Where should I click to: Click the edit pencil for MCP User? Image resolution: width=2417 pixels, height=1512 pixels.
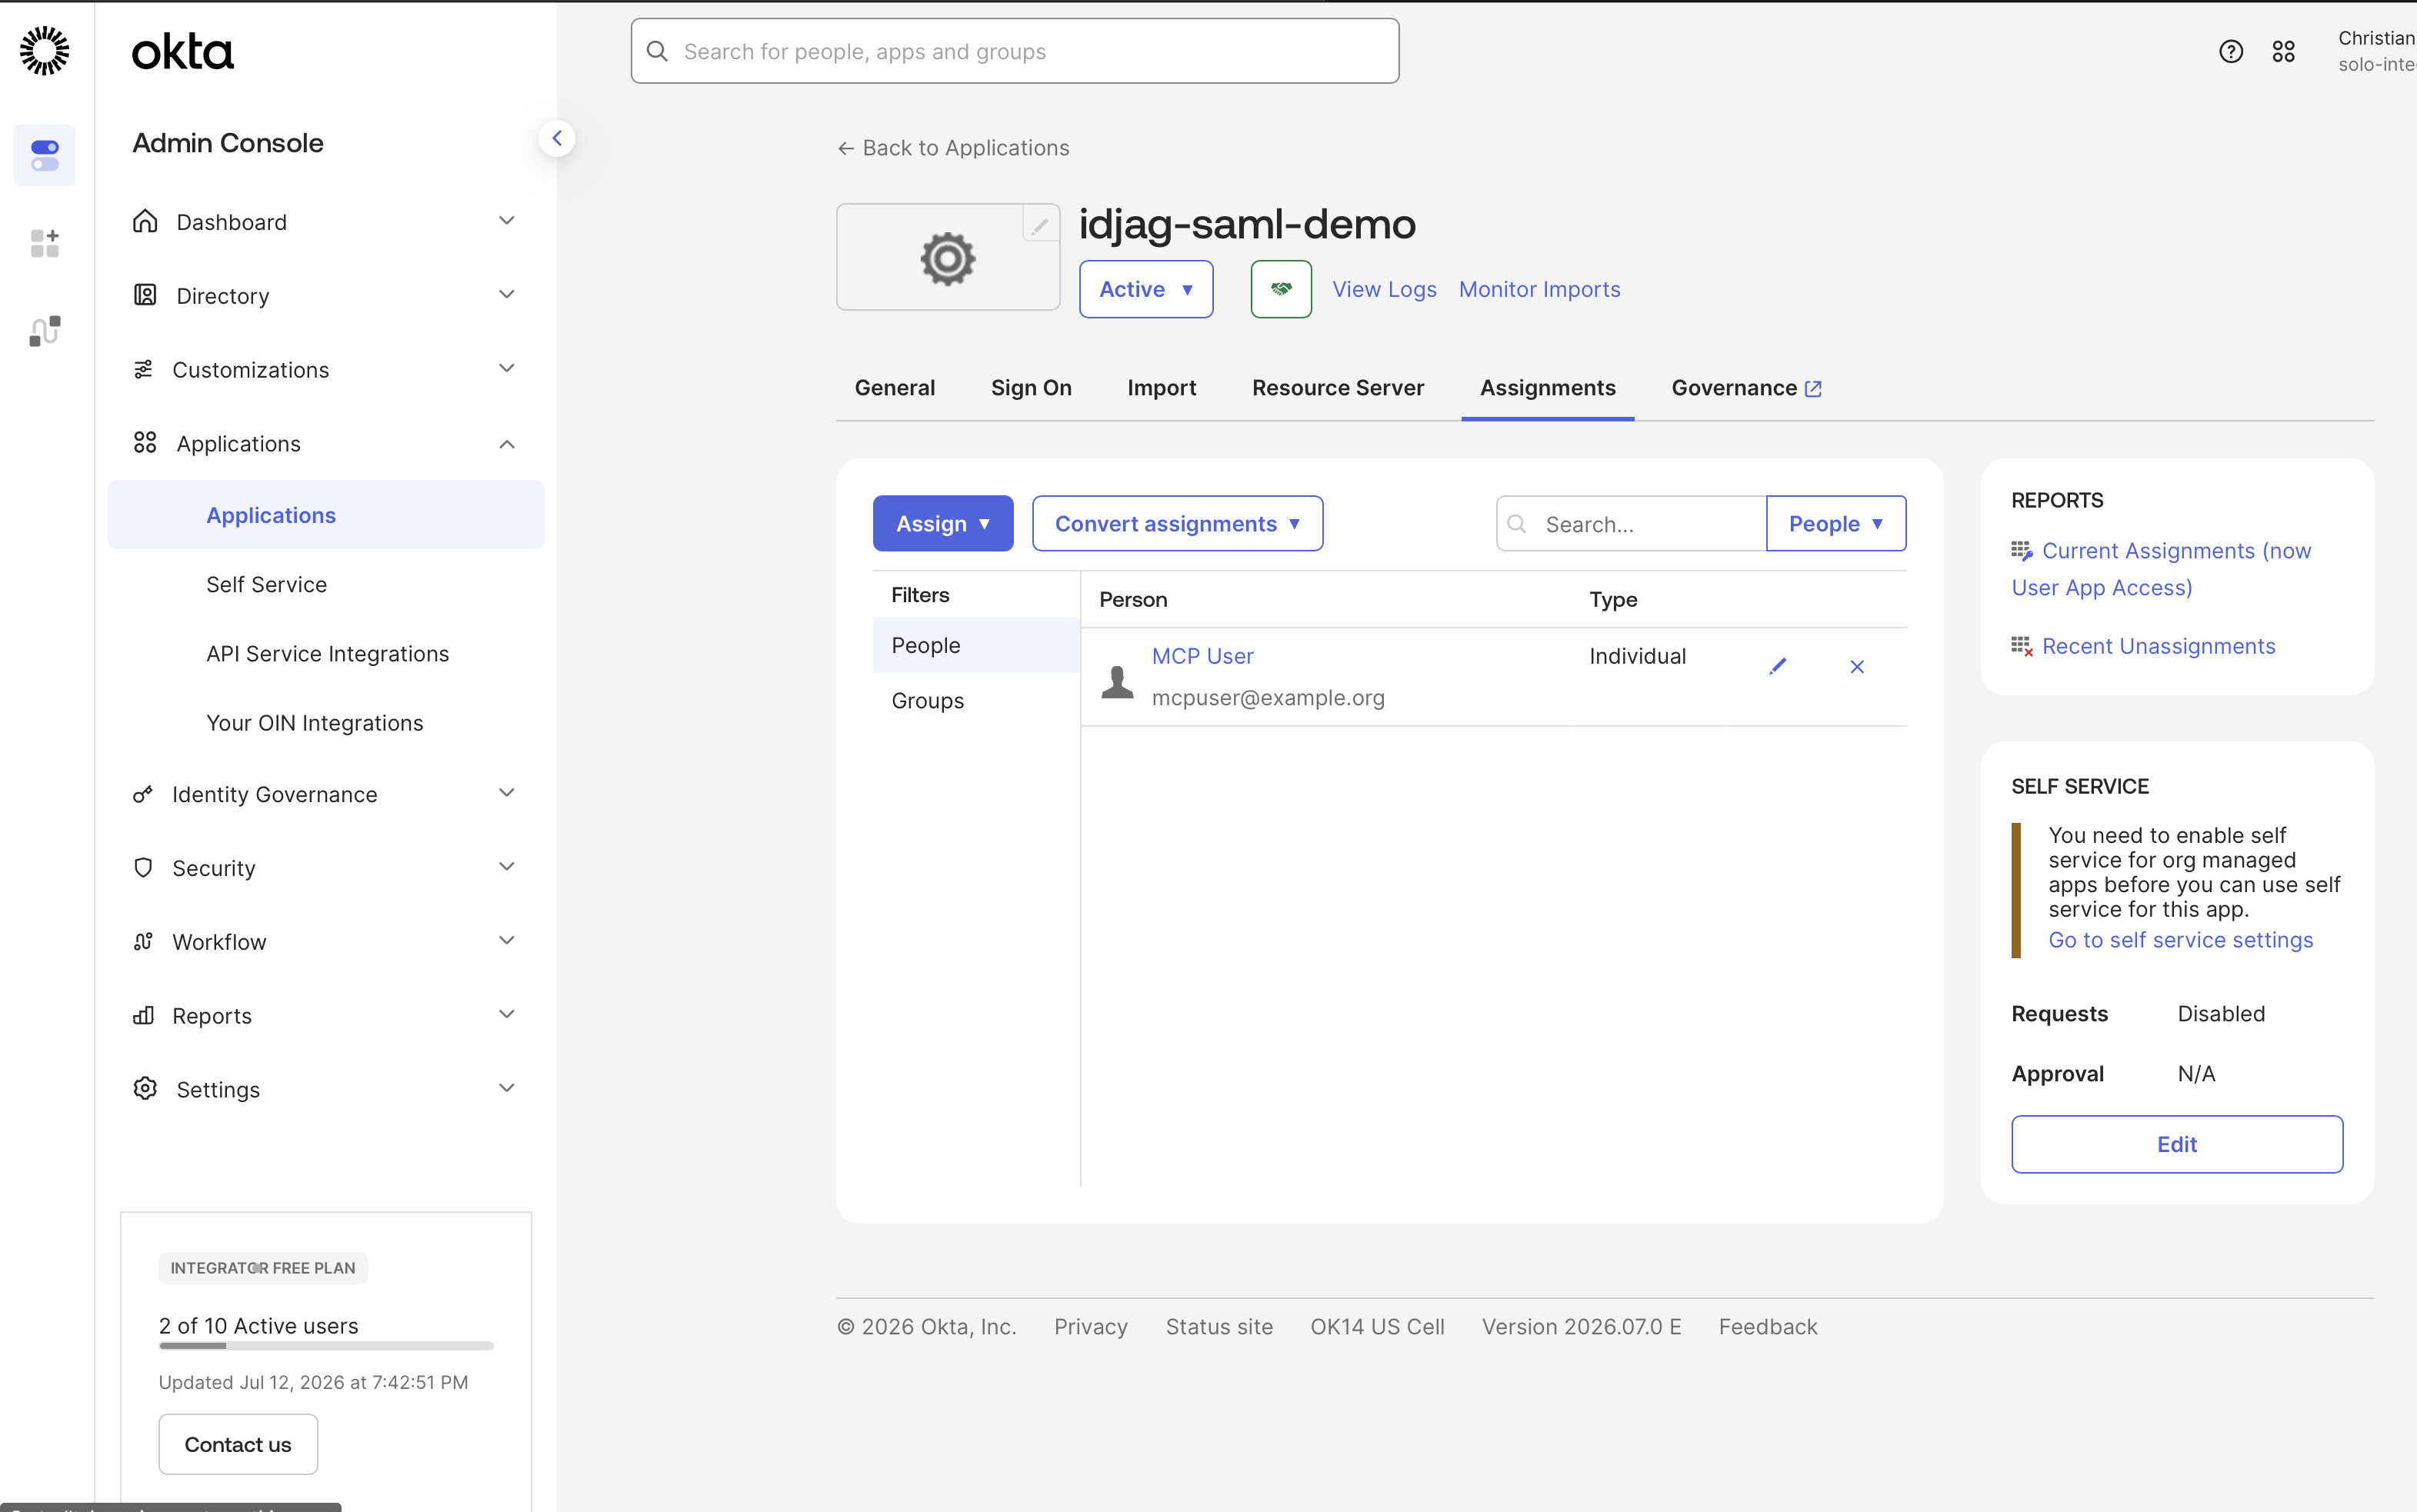click(x=1777, y=666)
